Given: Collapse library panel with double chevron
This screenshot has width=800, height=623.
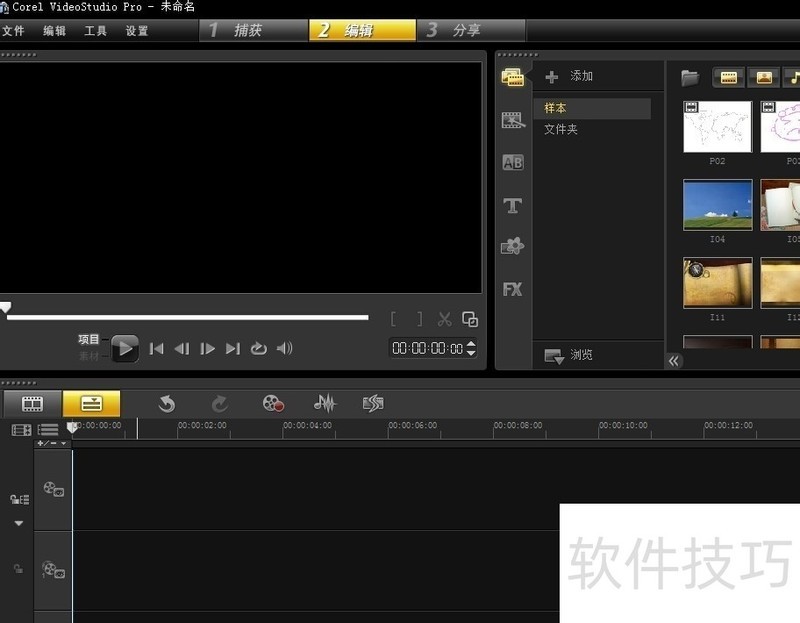Looking at the screenshot, I should point(675,361).
